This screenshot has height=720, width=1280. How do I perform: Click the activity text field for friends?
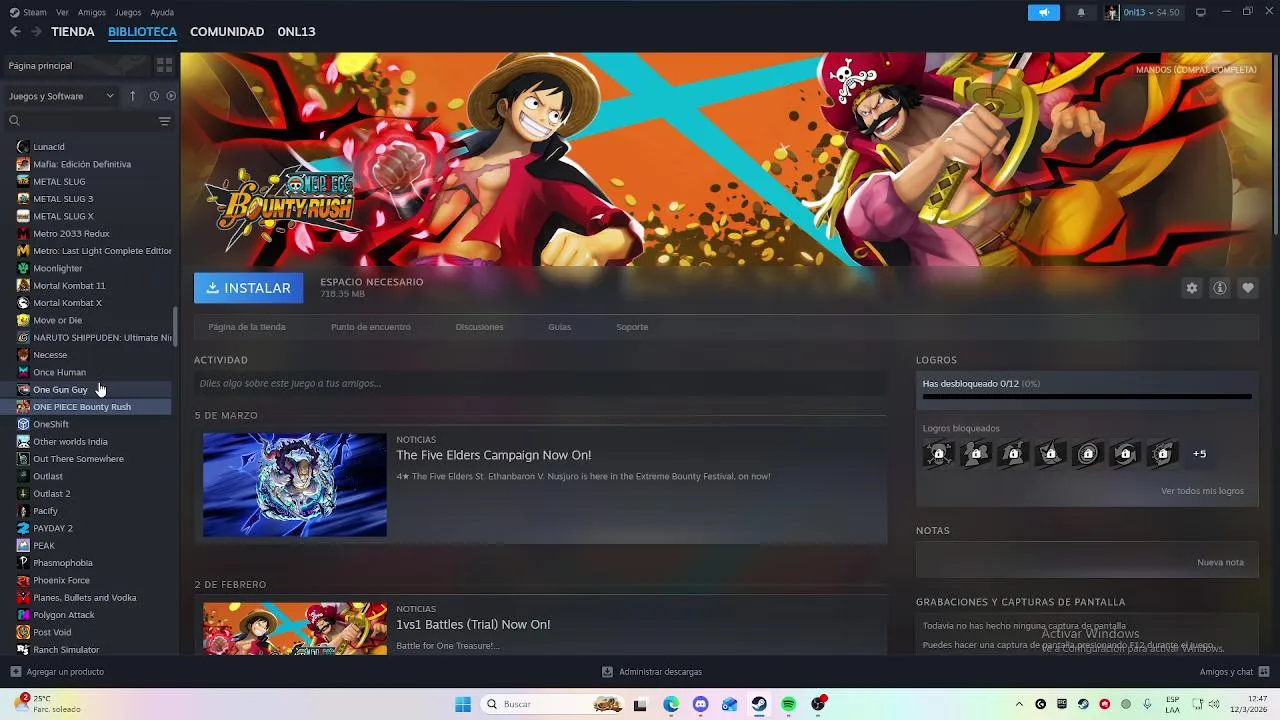(x=540, y=383)
